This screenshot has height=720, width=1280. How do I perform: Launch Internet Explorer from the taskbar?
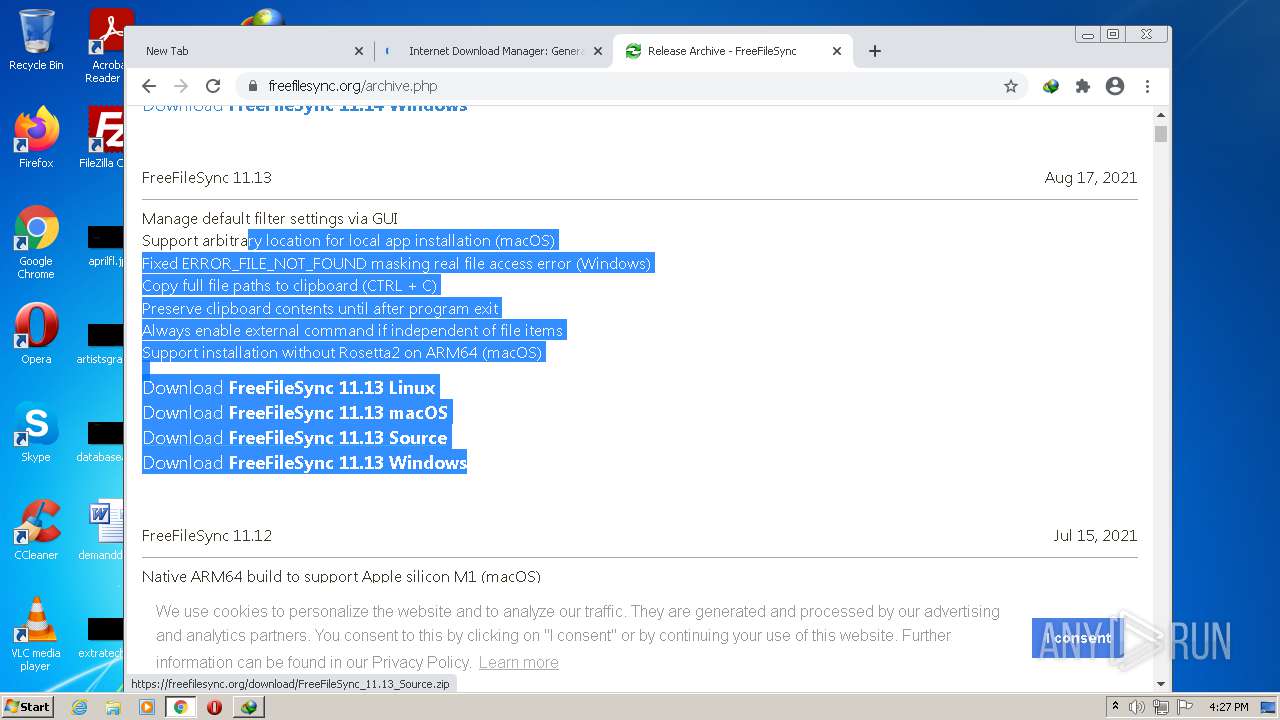[x=79, y=707]
